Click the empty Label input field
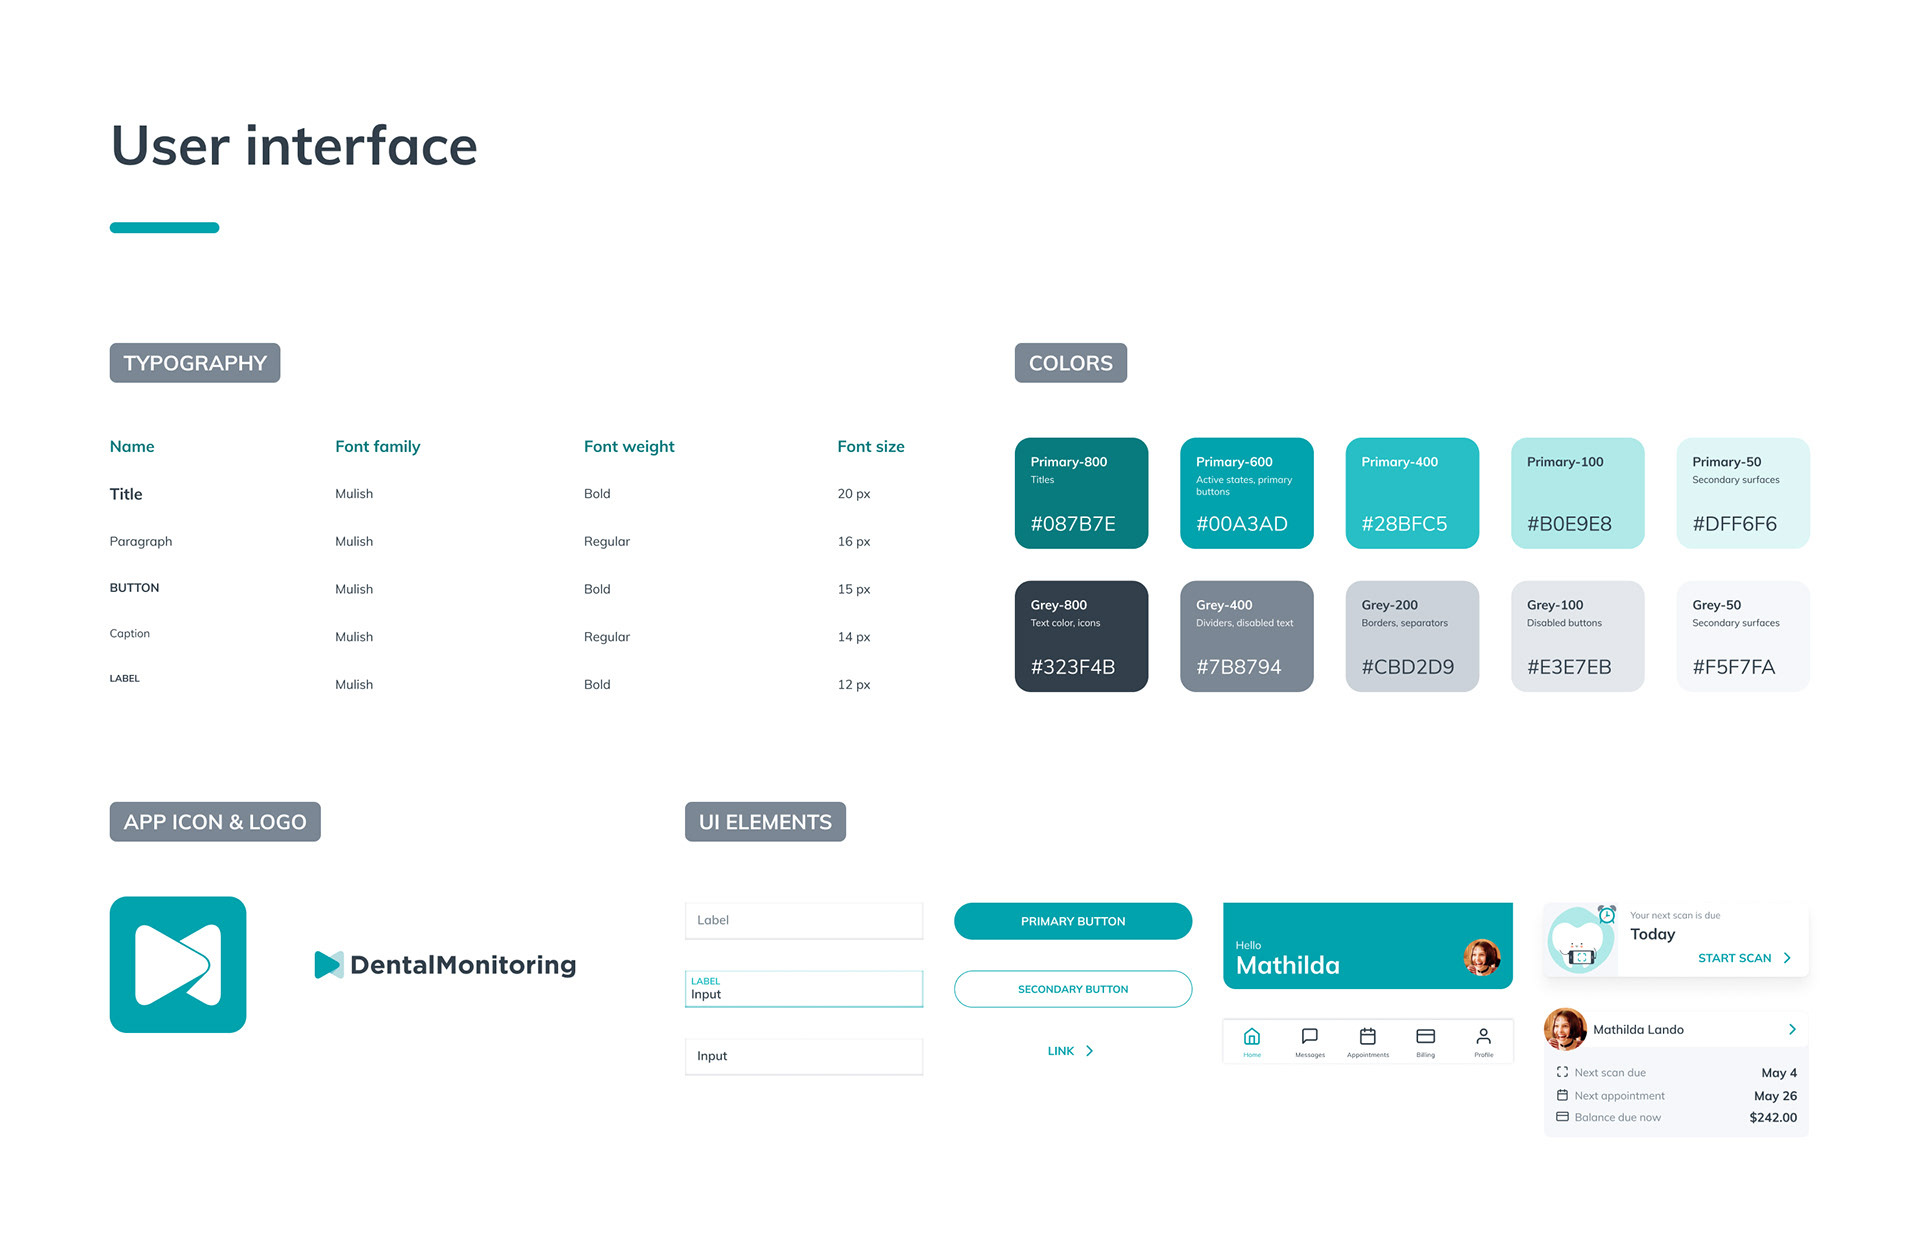 pyautogui.click(x=804, y=920)
